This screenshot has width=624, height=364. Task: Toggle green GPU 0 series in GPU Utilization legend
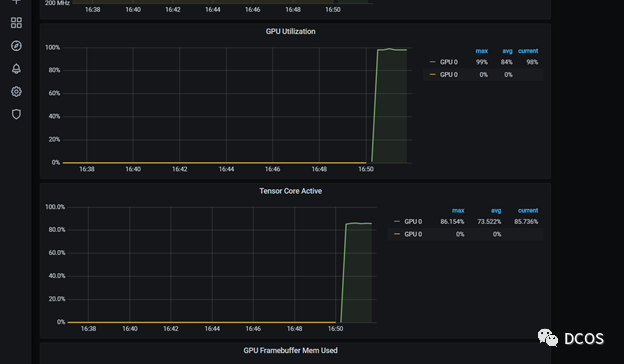click(x=448, y=62)
